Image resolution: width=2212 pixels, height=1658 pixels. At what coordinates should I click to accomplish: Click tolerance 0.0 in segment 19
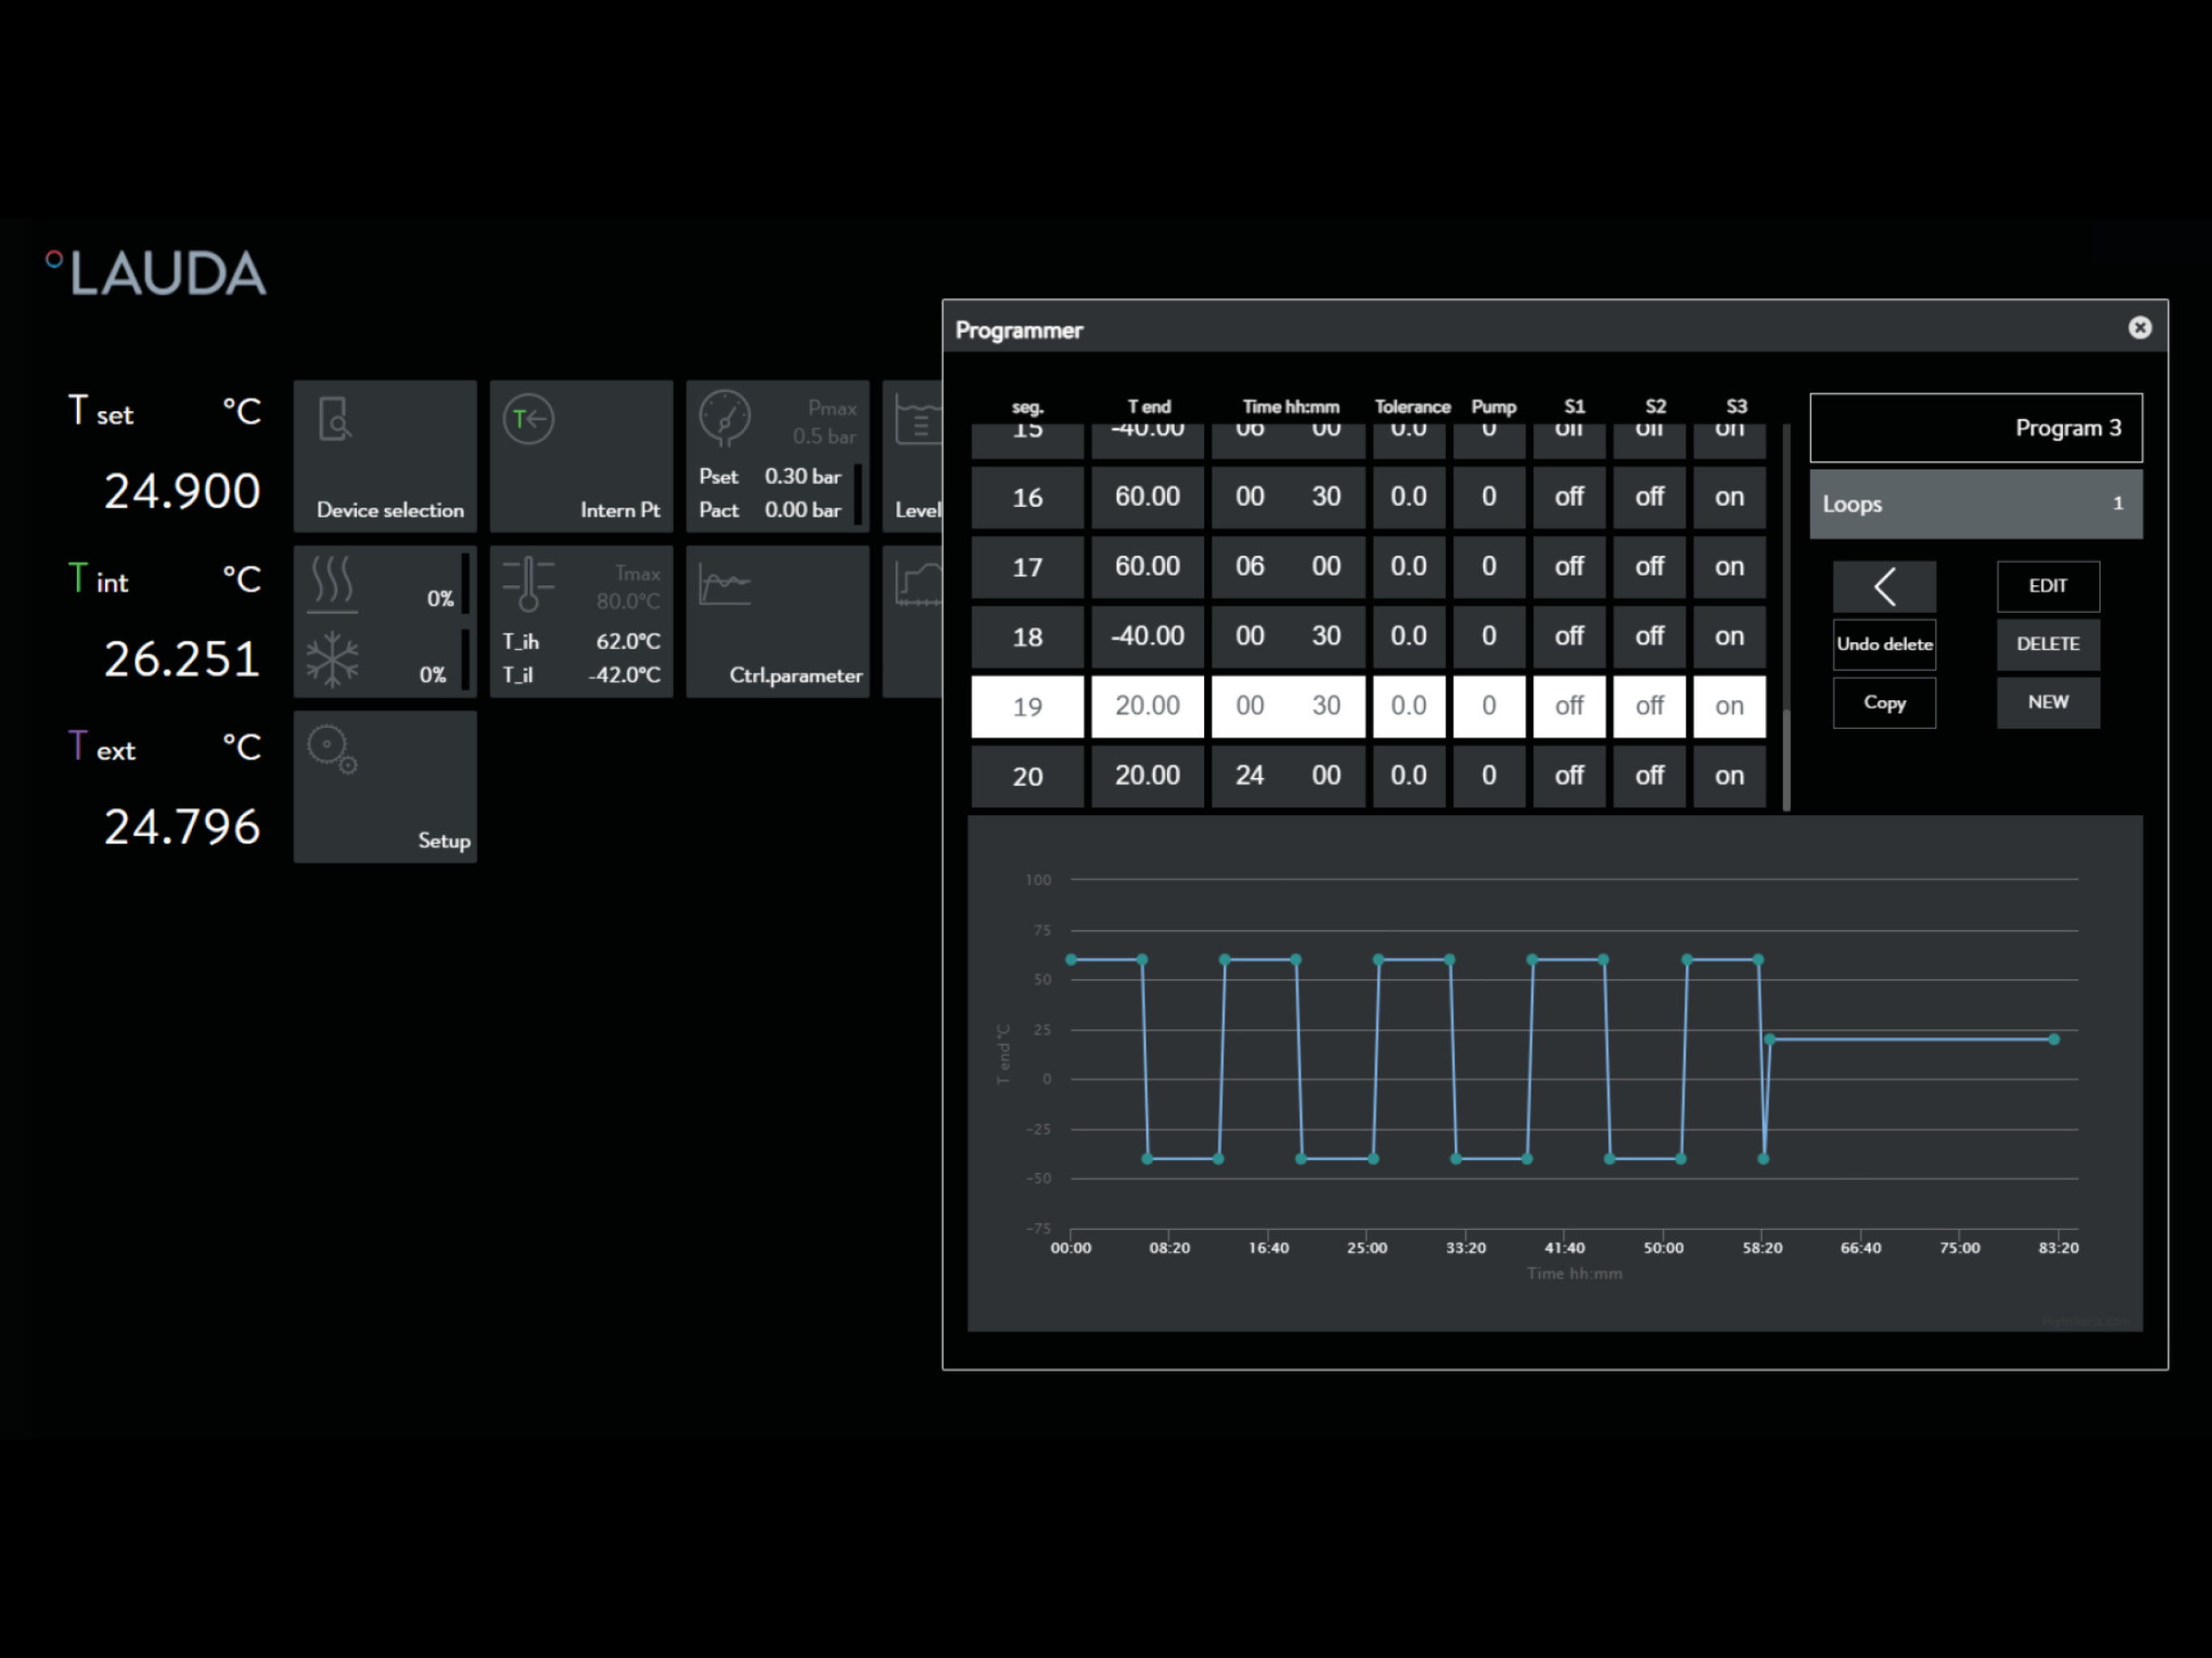tap(1409, 706)
